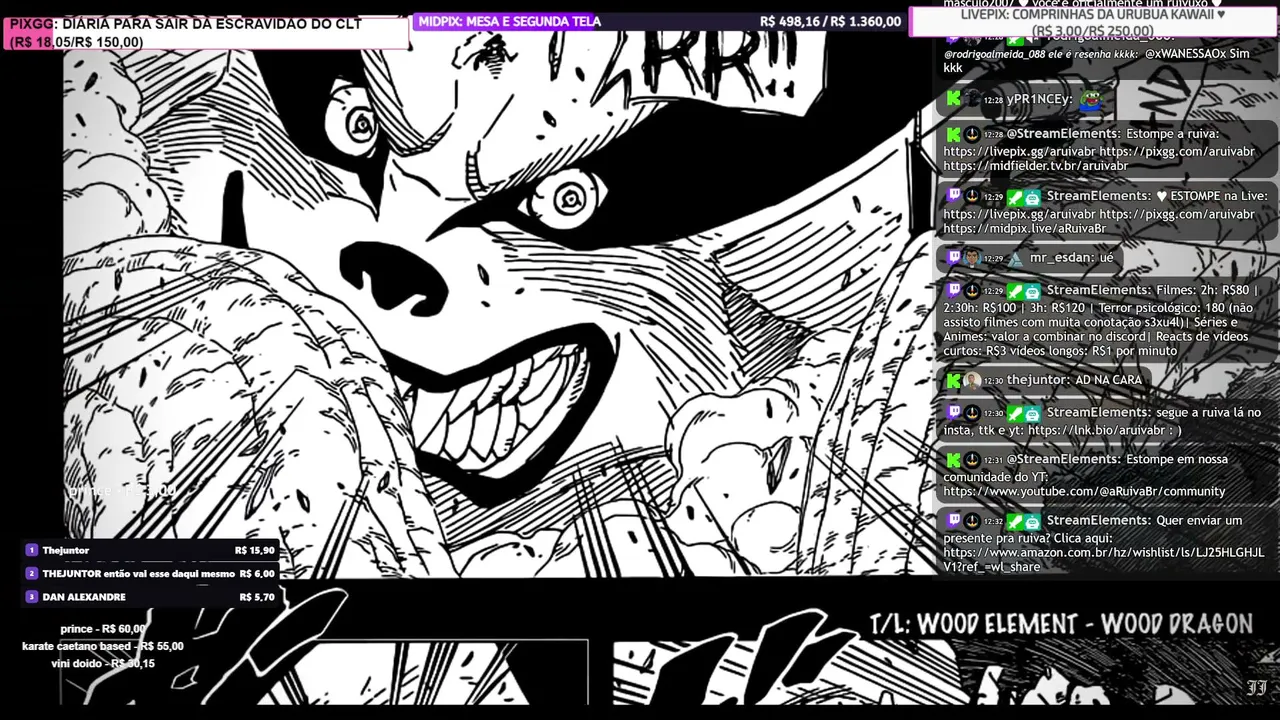
Task: Click the 'karate caetano based - R$ 55,00' donor entry
Action: [103, 646]
